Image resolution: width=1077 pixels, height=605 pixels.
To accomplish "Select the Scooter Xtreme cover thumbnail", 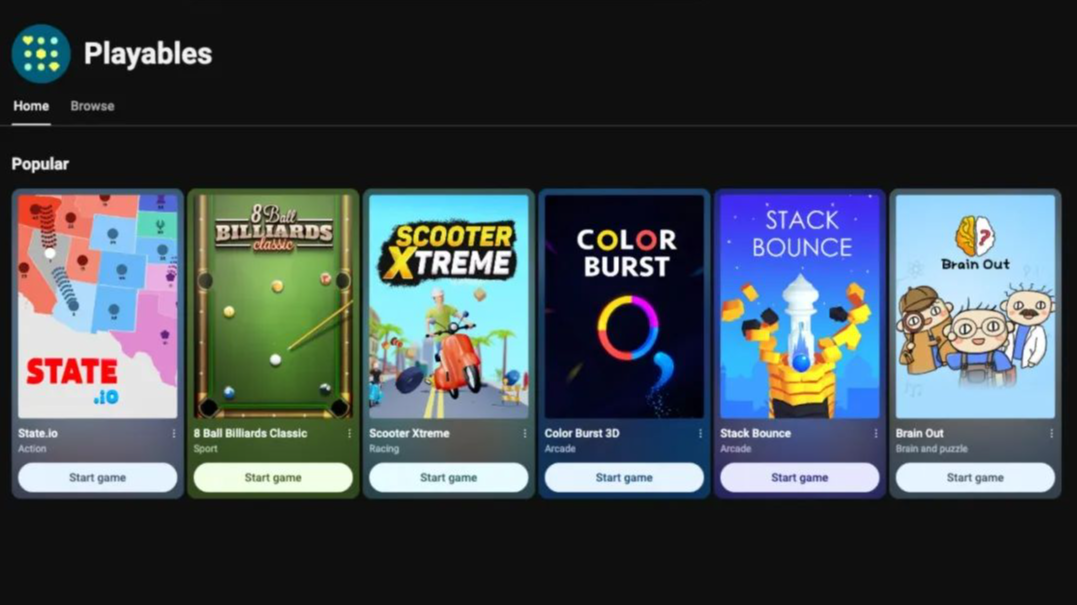I will coord(449,306).
